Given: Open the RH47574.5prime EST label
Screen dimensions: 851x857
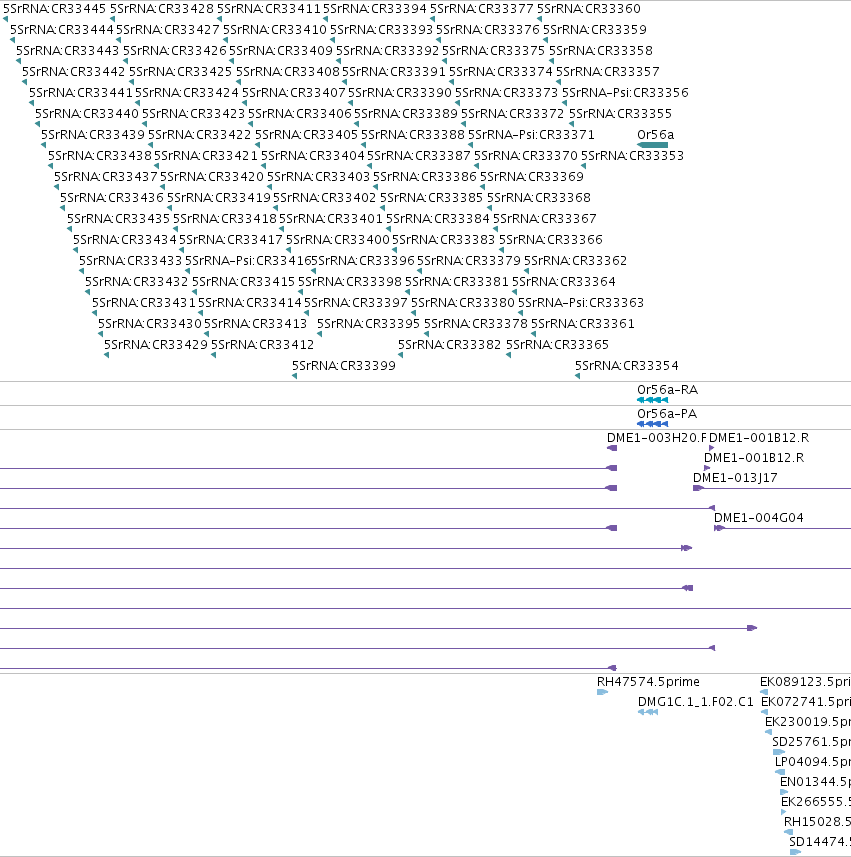Looking at the screenshot, I should coord(648,682).
